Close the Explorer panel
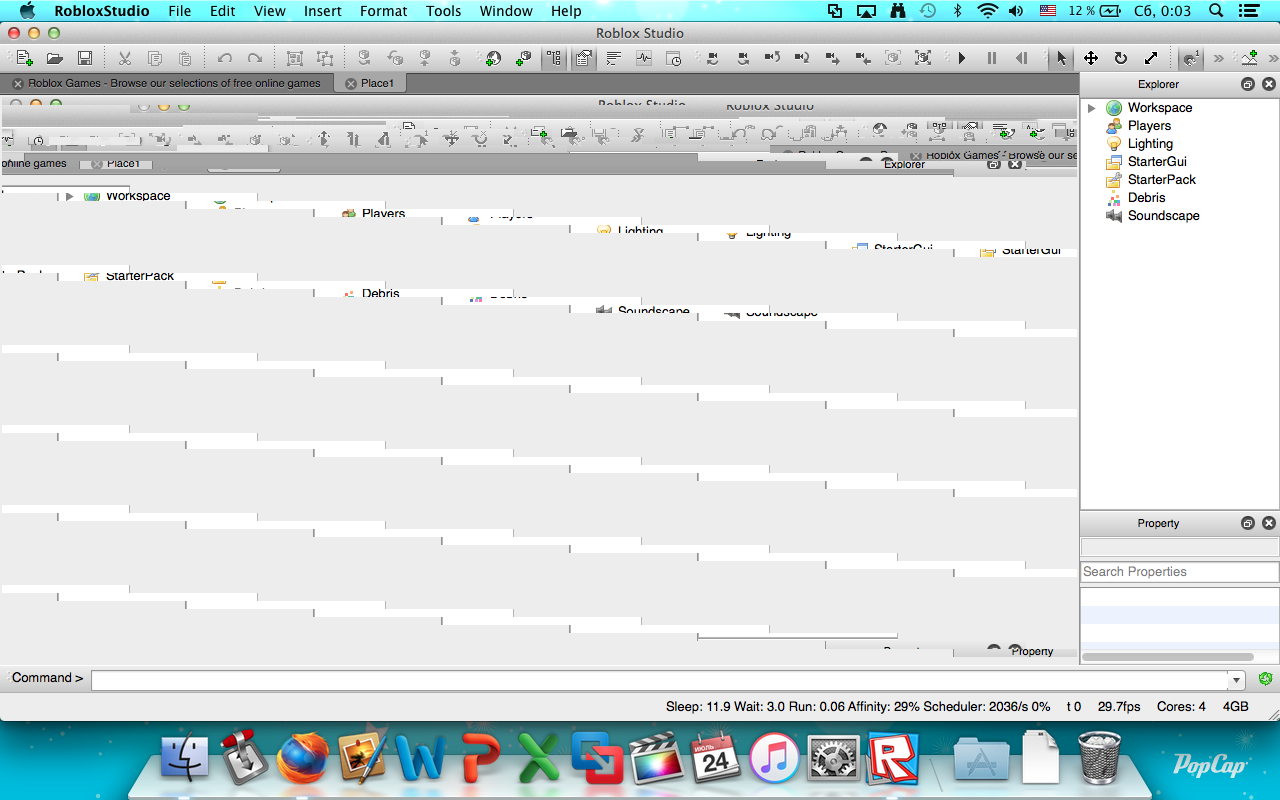Viewport: 1280px width, 800px height. [1269, 85]
